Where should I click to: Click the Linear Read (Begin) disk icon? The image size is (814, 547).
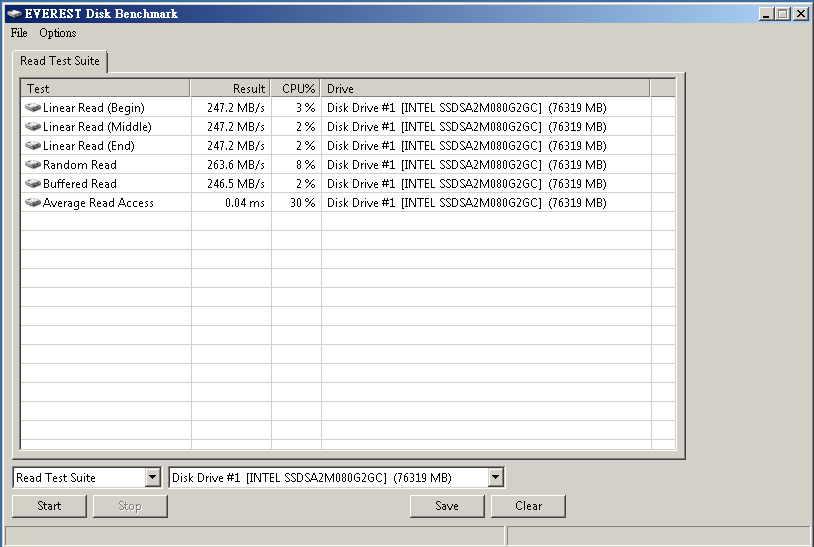click(33, 108)
